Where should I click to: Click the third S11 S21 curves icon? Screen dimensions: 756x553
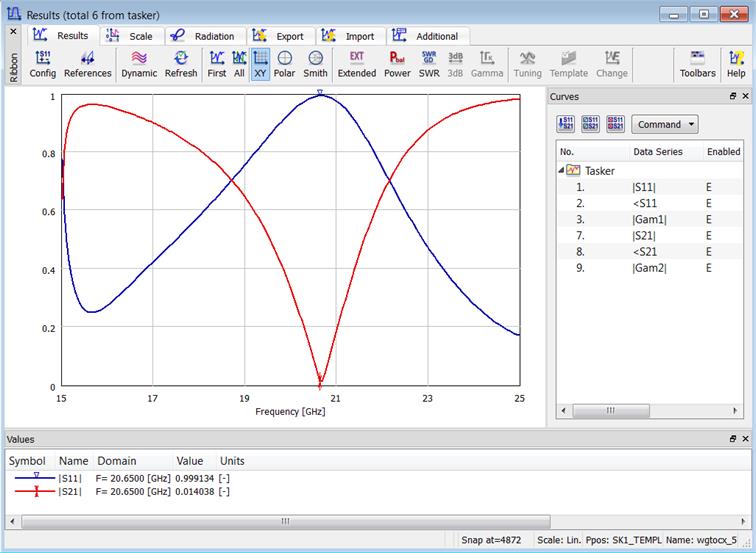[615, 124]
